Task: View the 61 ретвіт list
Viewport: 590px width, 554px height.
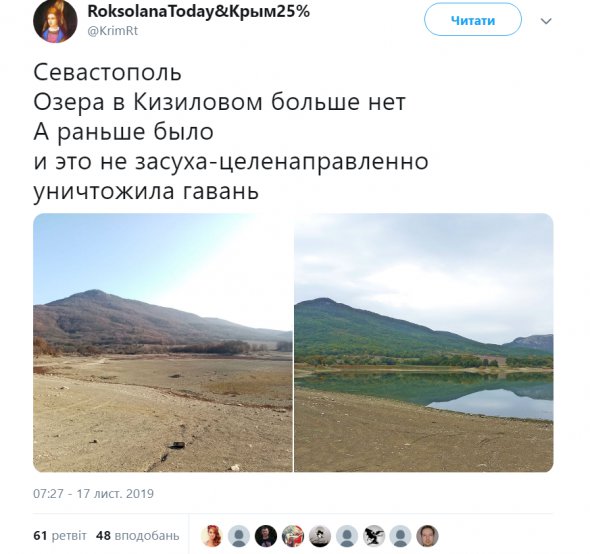Action: (x=60, y=535)
